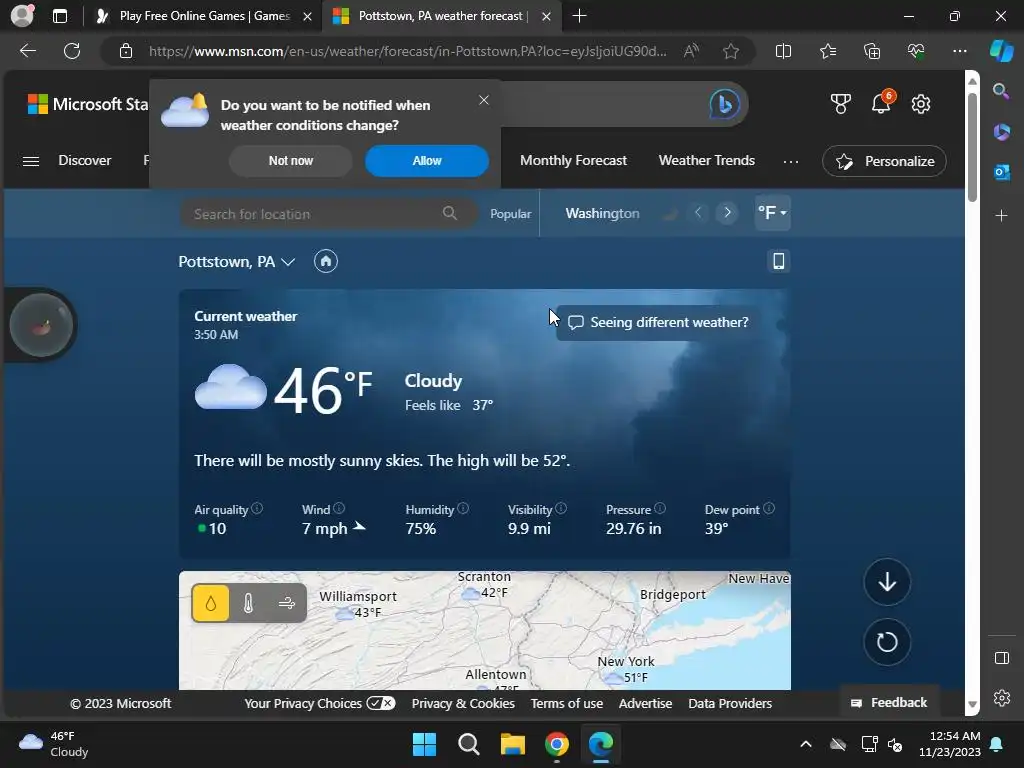Click the floating game bubble widget
The height and width of the screenshot is (768, 1024).
click(41, 325)
